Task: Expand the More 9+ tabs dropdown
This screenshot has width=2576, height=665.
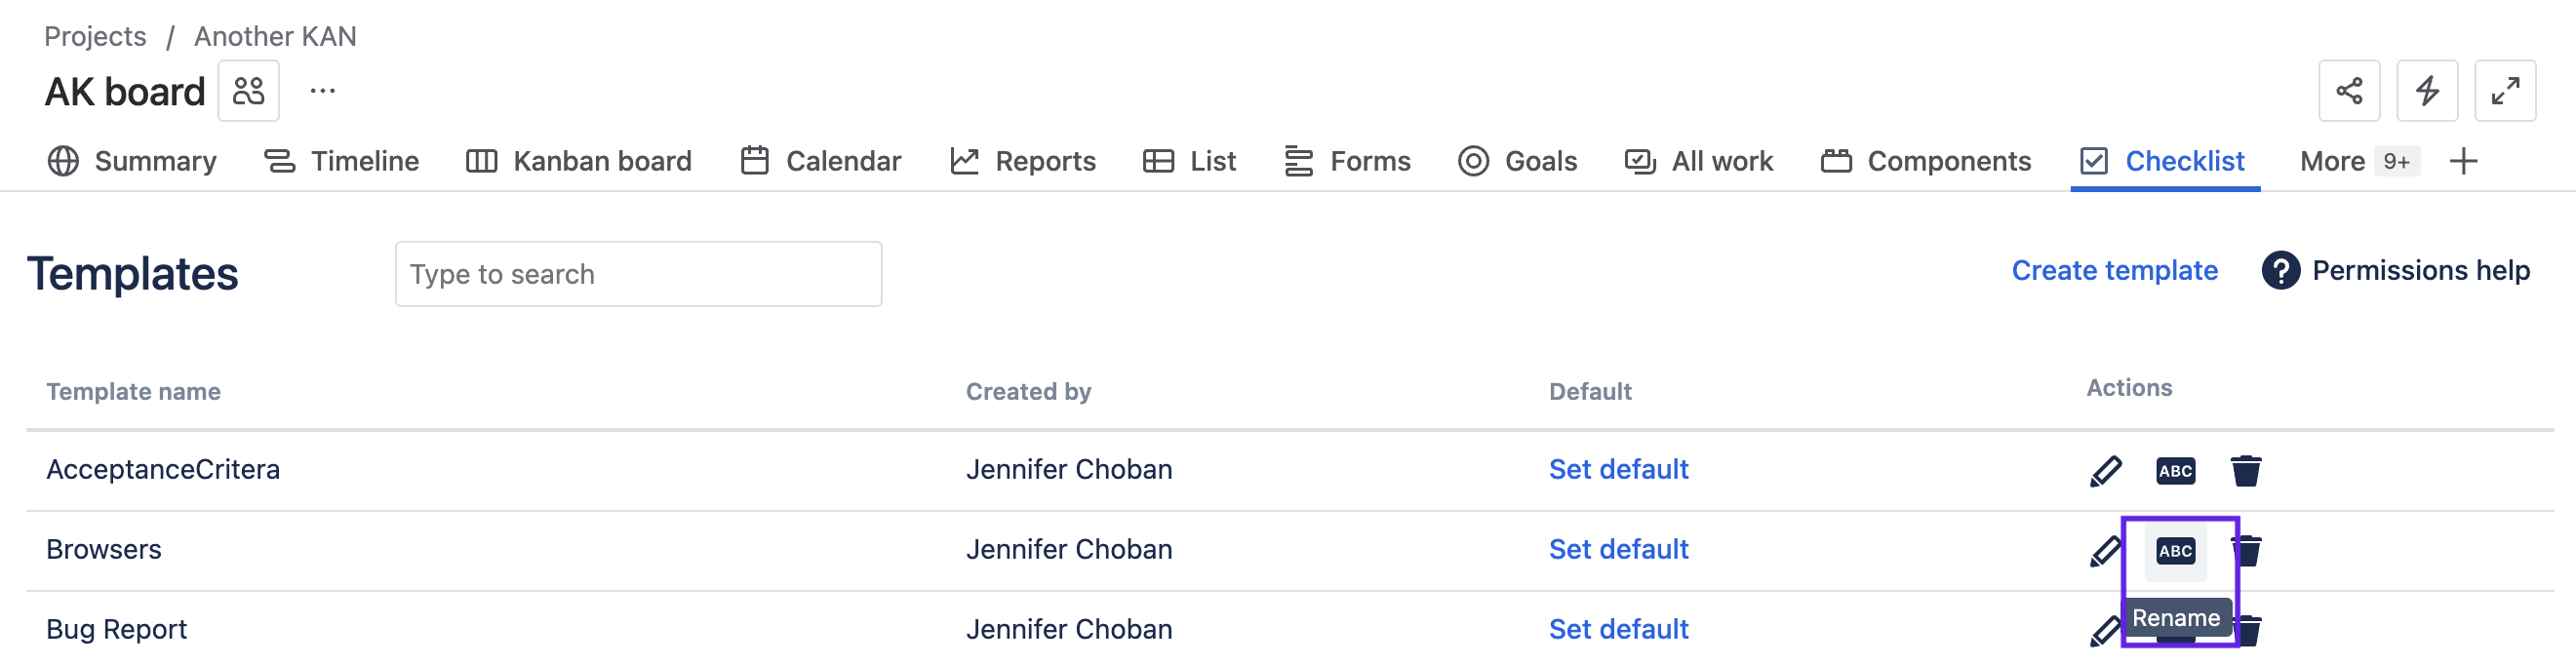Action: point(2357,161)
